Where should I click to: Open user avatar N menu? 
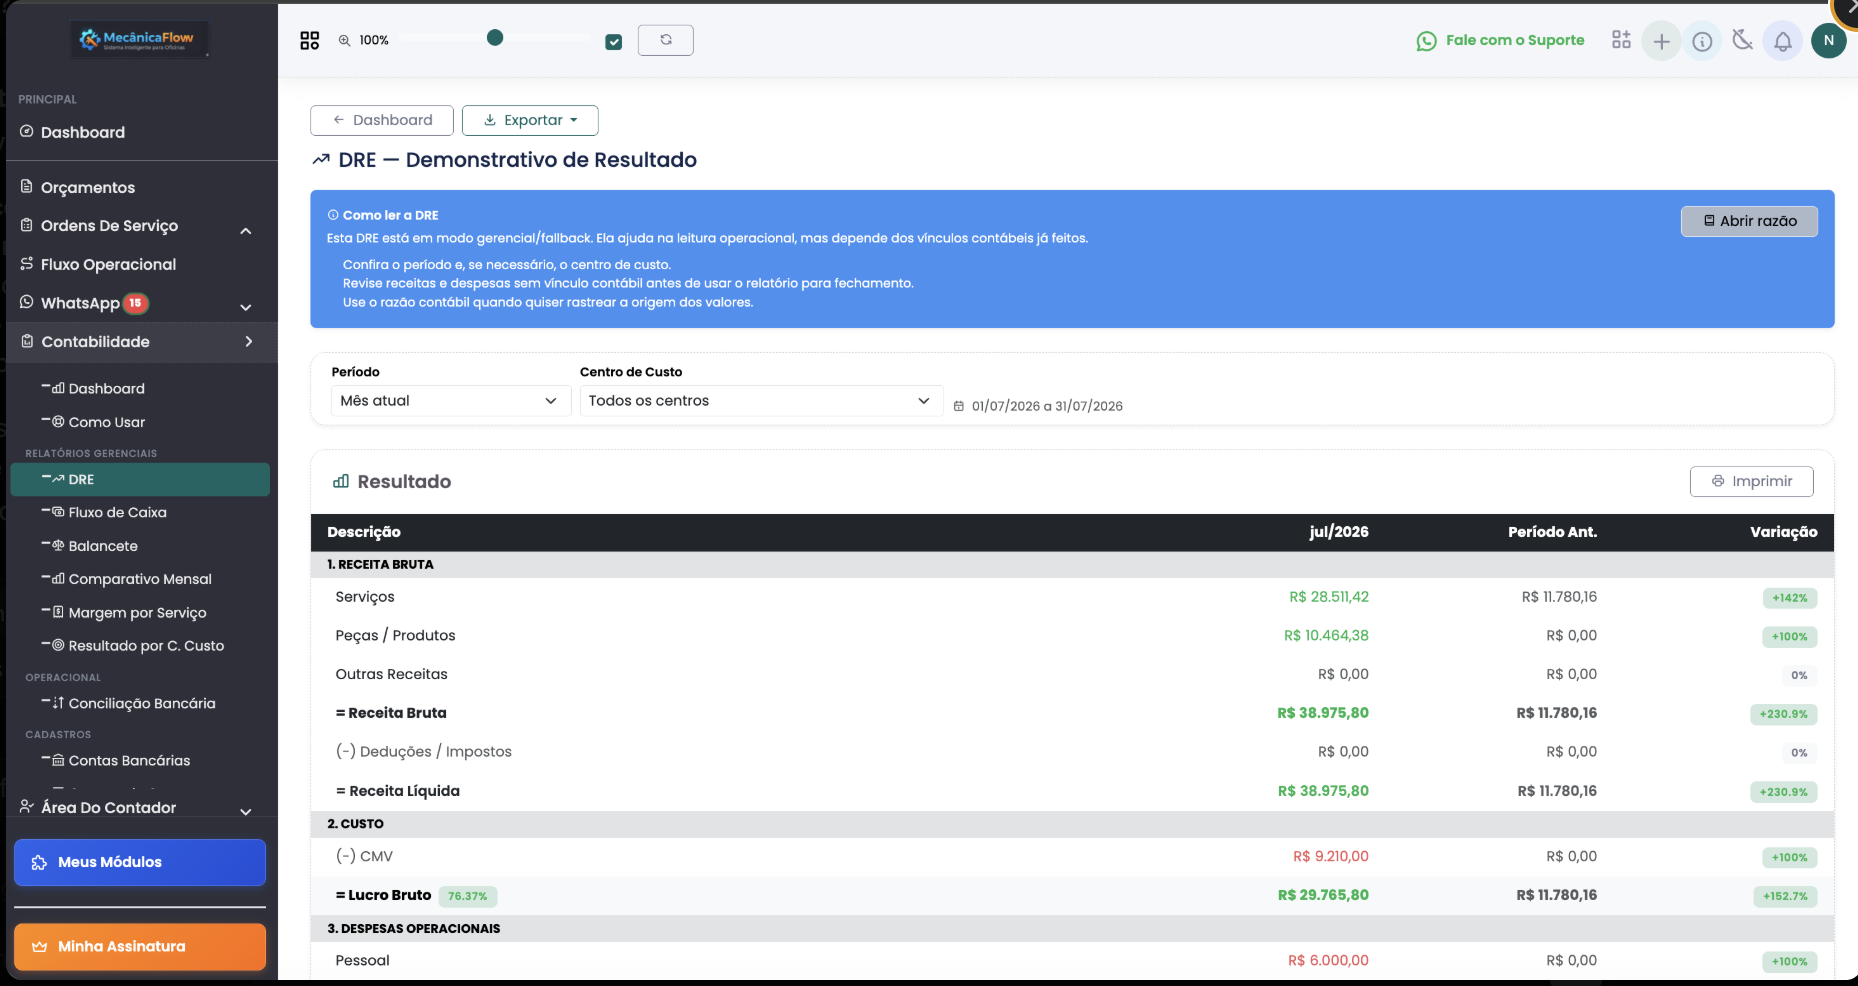click(x=1829, y=40)
